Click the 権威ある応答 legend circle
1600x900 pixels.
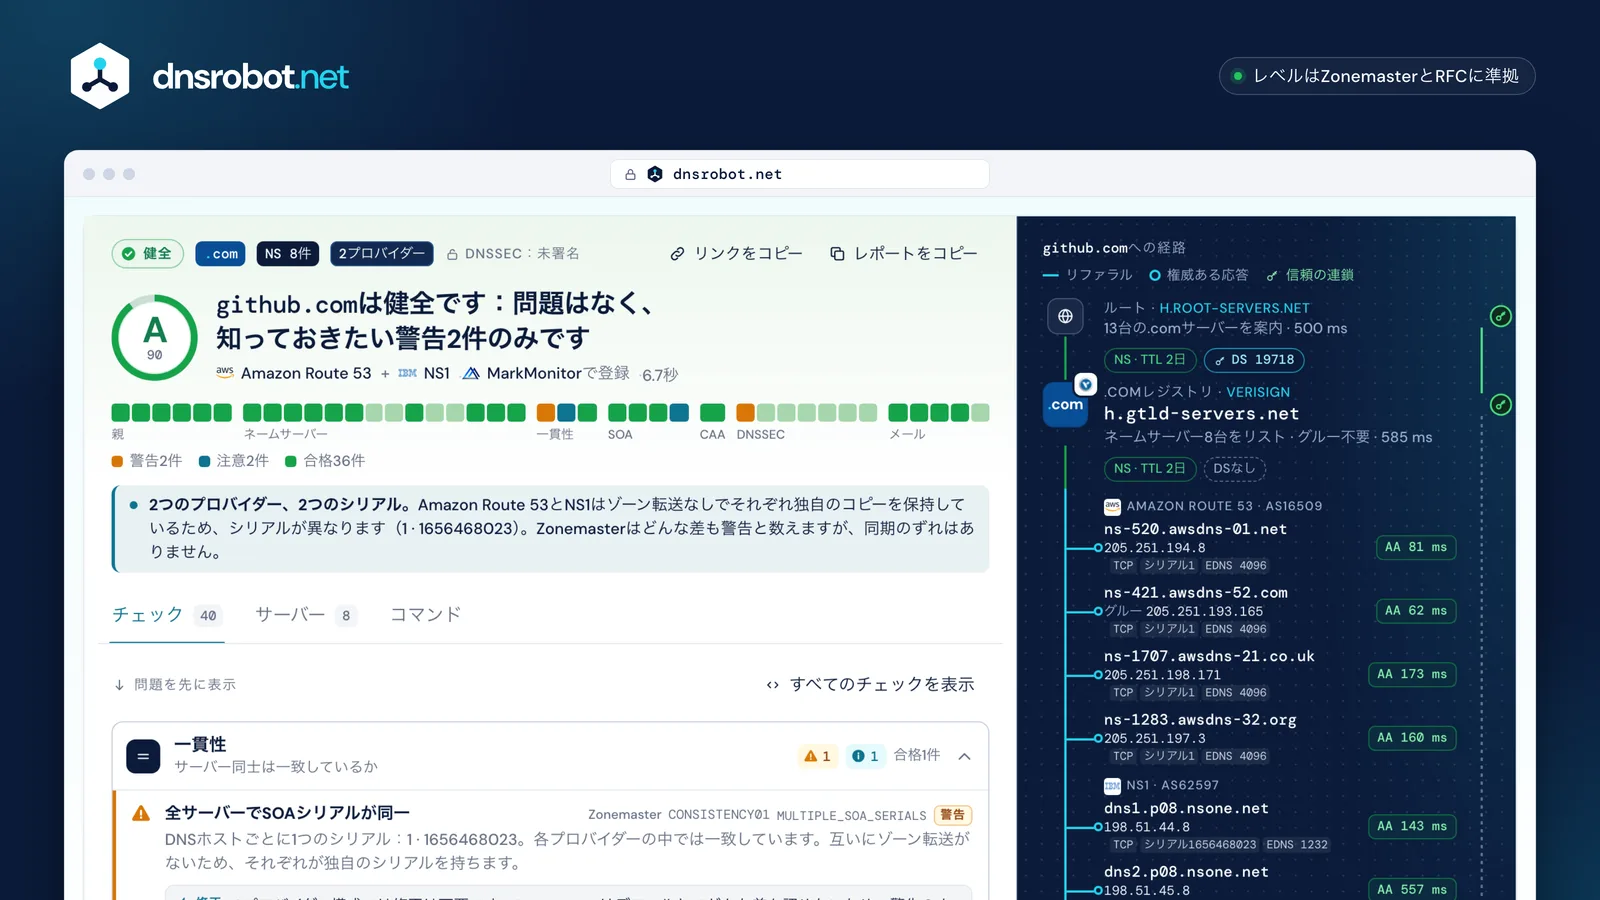[x=1155, y=275]
